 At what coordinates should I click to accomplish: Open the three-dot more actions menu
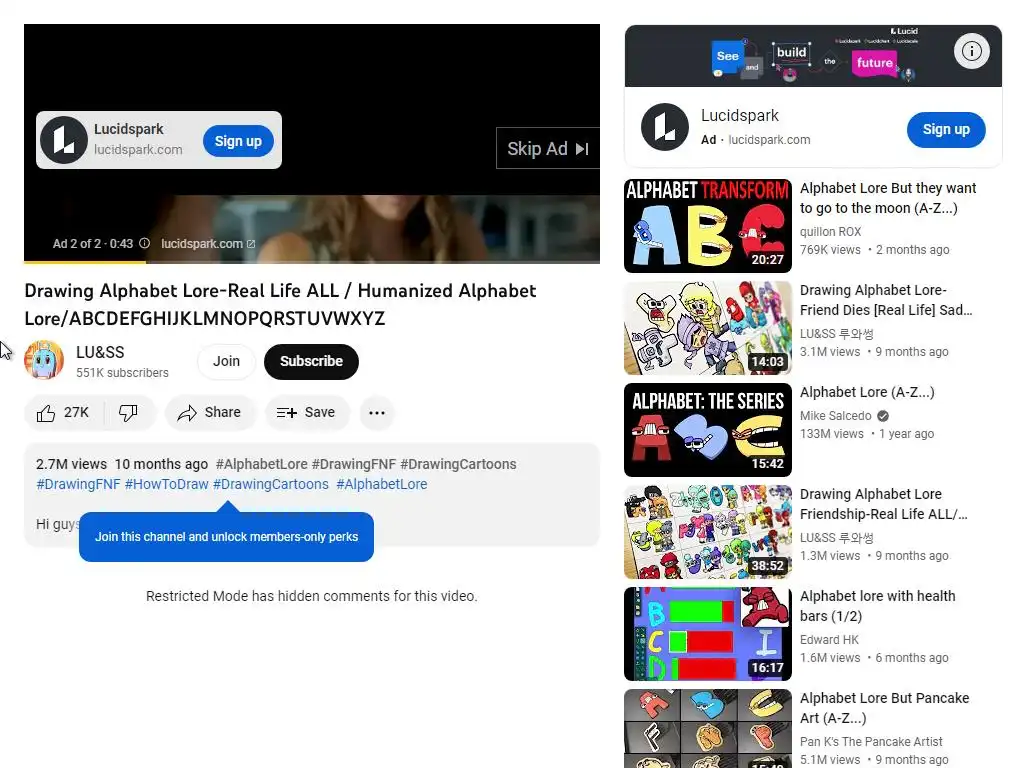coord(377,413)
